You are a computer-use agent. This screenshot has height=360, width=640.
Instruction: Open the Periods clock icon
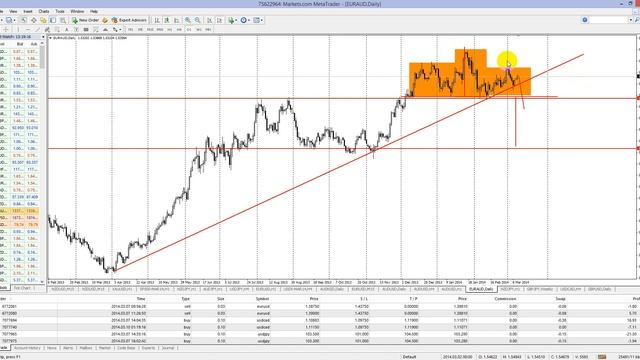point(244,20)
